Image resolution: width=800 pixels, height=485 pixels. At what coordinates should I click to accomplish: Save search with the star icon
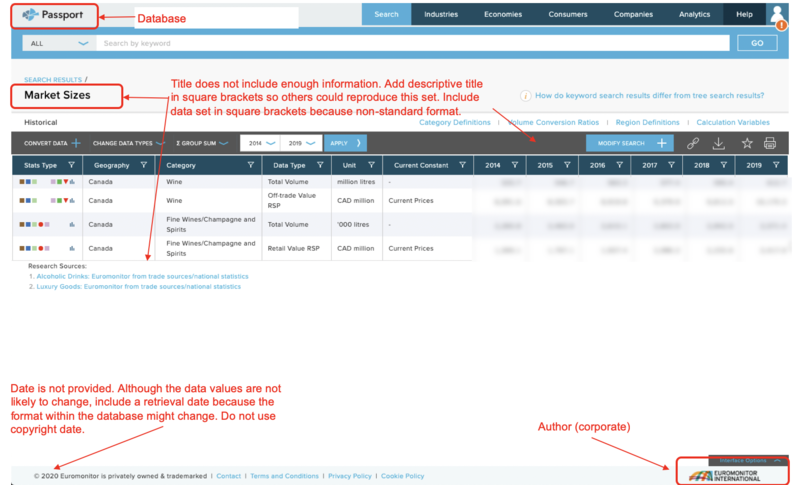tap(747, 143)
